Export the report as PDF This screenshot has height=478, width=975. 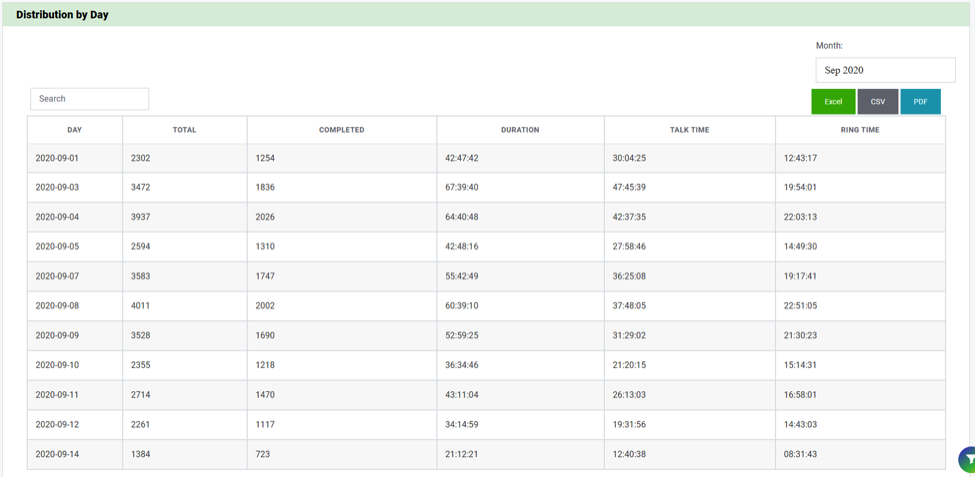[x=920, y=101]
